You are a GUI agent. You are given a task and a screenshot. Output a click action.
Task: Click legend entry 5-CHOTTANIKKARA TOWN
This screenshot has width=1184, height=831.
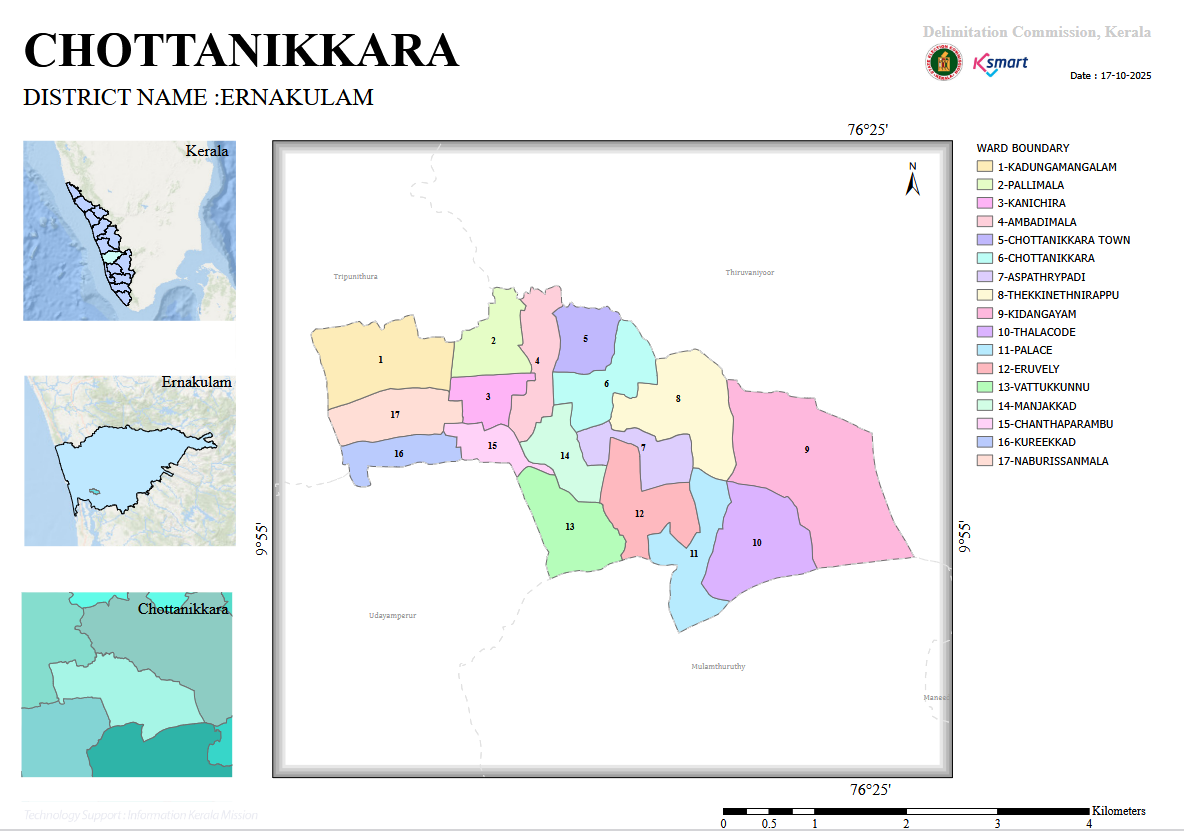pos(1064,240)
